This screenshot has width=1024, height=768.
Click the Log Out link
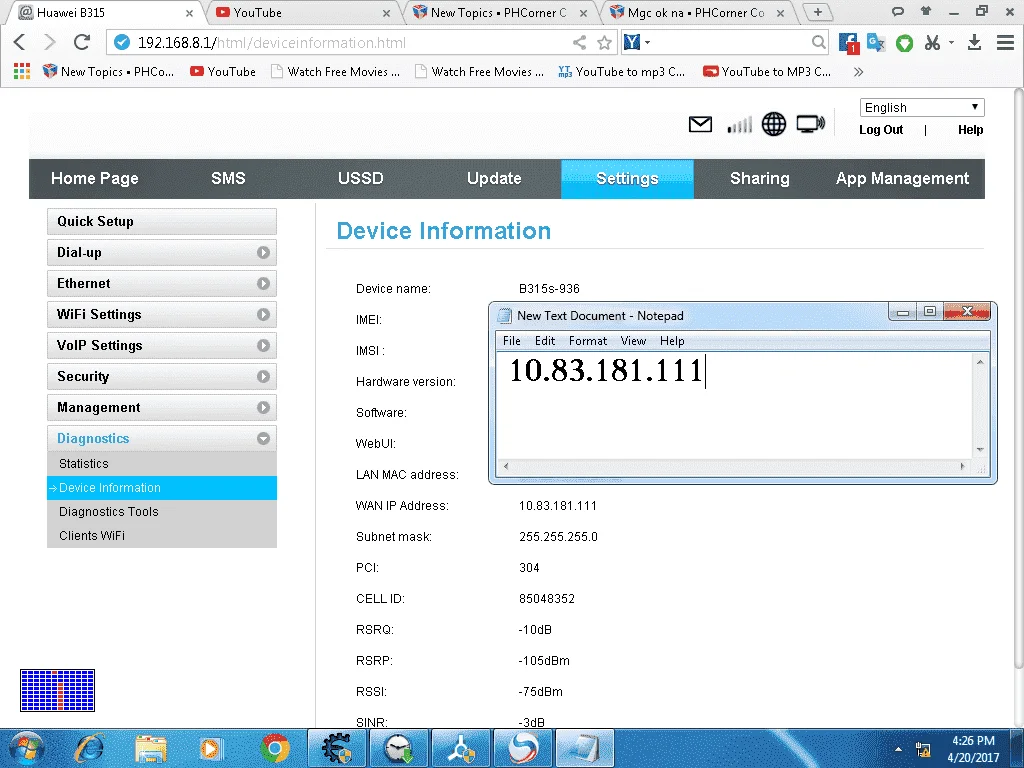[x=881, y=129]
